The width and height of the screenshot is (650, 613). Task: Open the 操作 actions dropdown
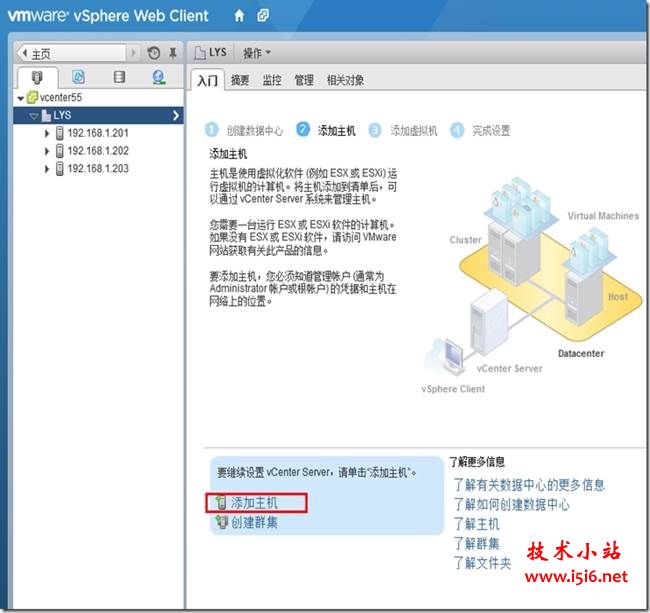257,53
